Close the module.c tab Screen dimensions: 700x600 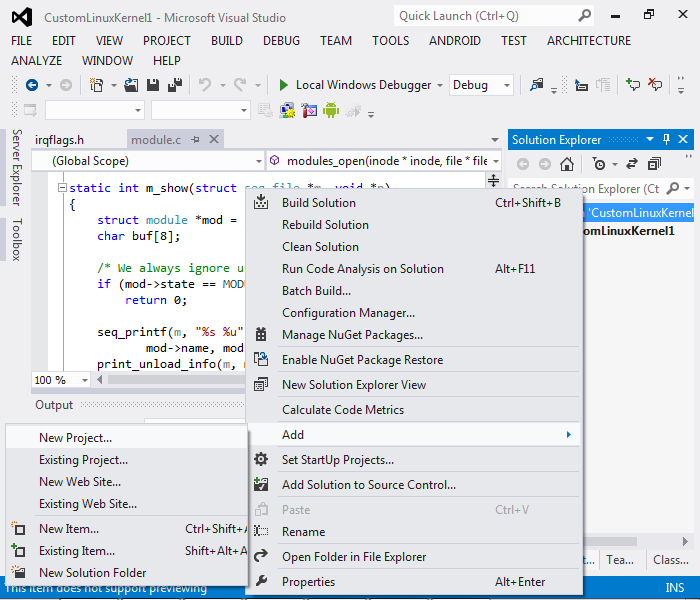[214, 139]
